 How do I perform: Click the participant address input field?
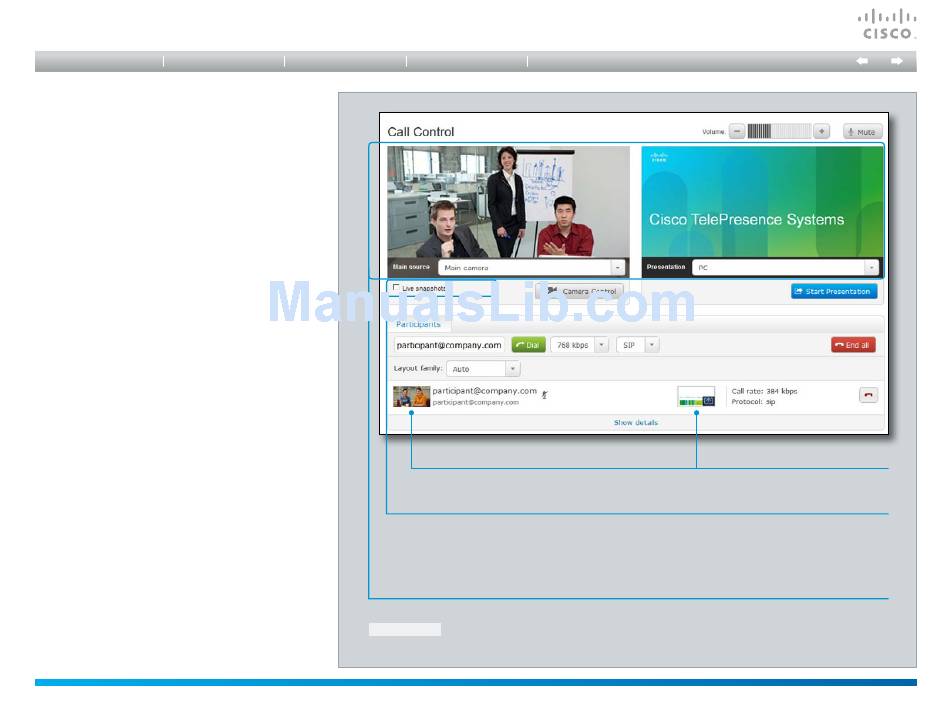tap(449, 345)
